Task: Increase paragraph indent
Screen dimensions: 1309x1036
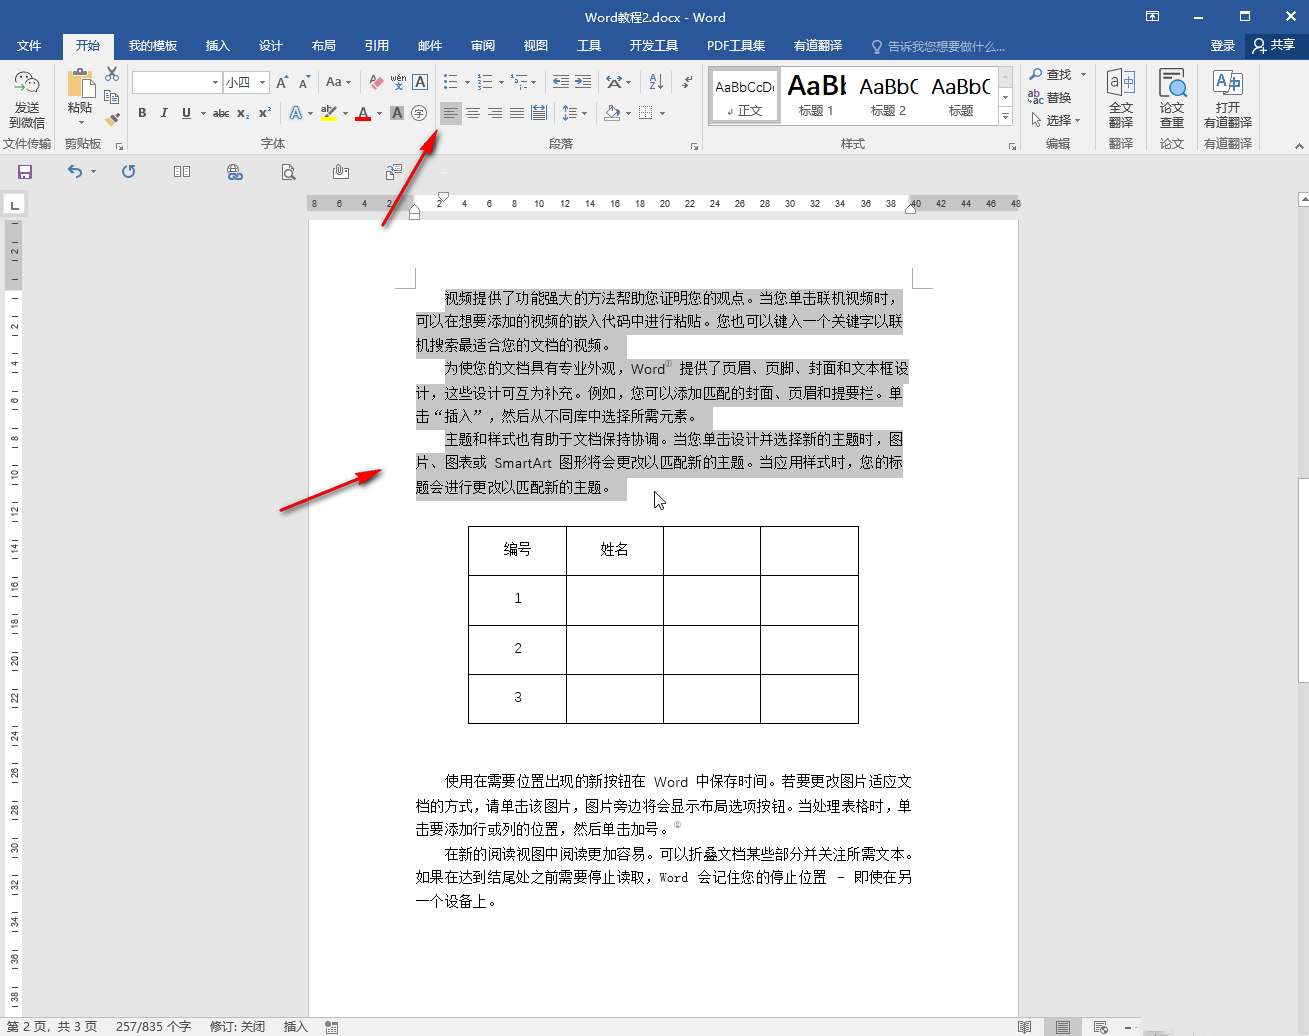Action: click(x=583, y=82)
